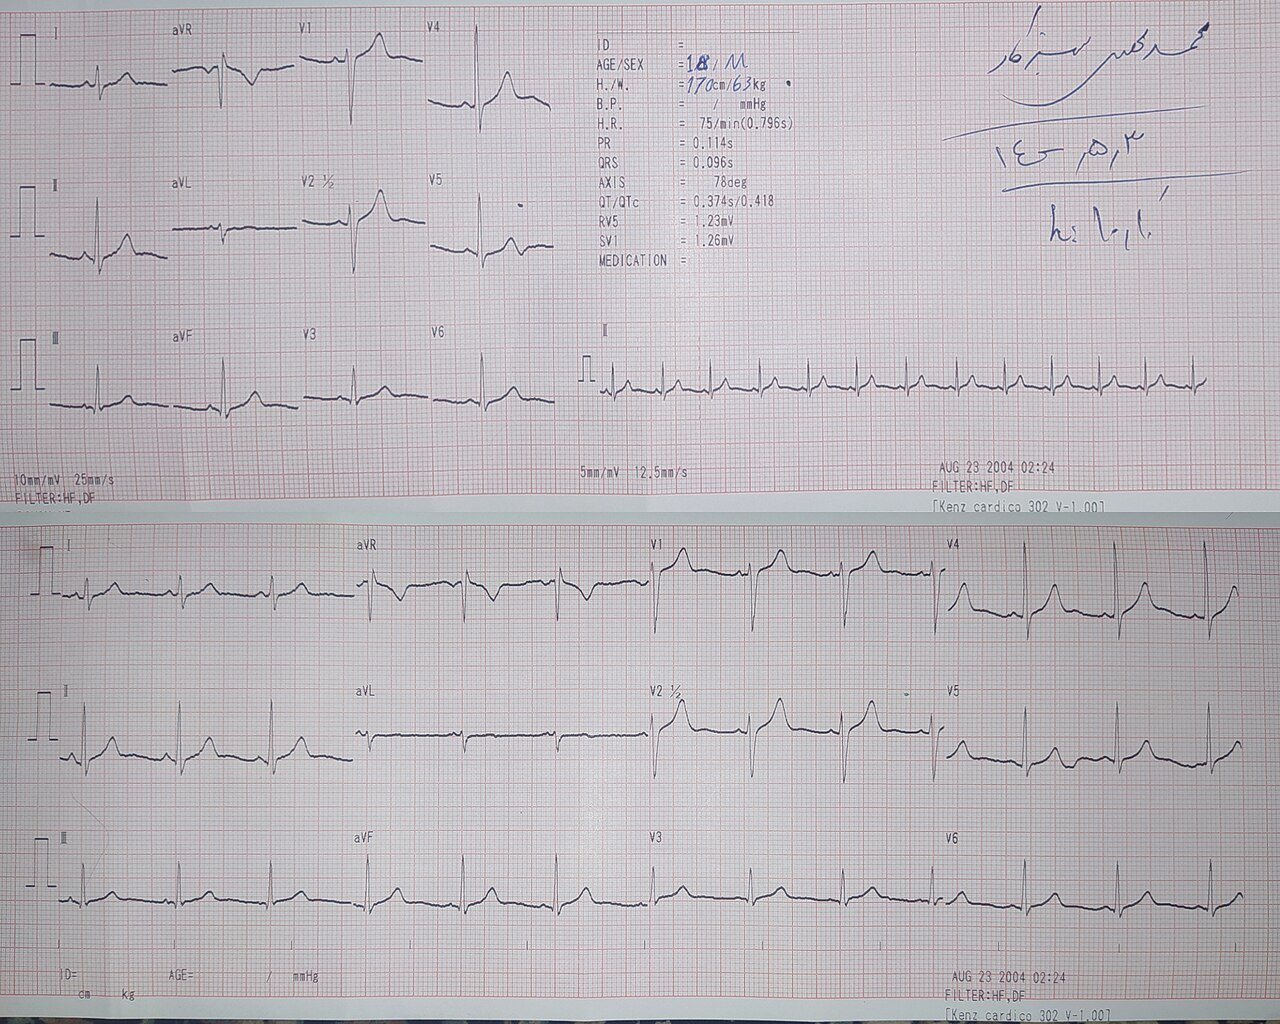
Task: Select the V5 lead label on the lower strip
Action: point(952,691)
